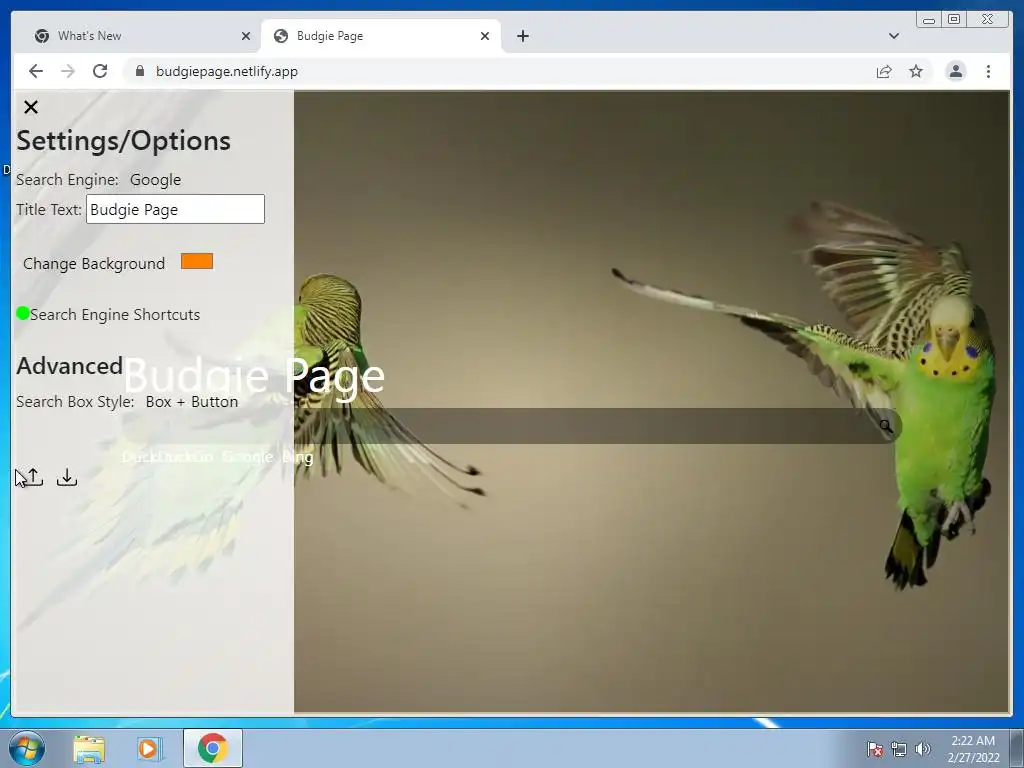1024x768 pixels.
Task: Reload the current page
Action: [100, 71]
